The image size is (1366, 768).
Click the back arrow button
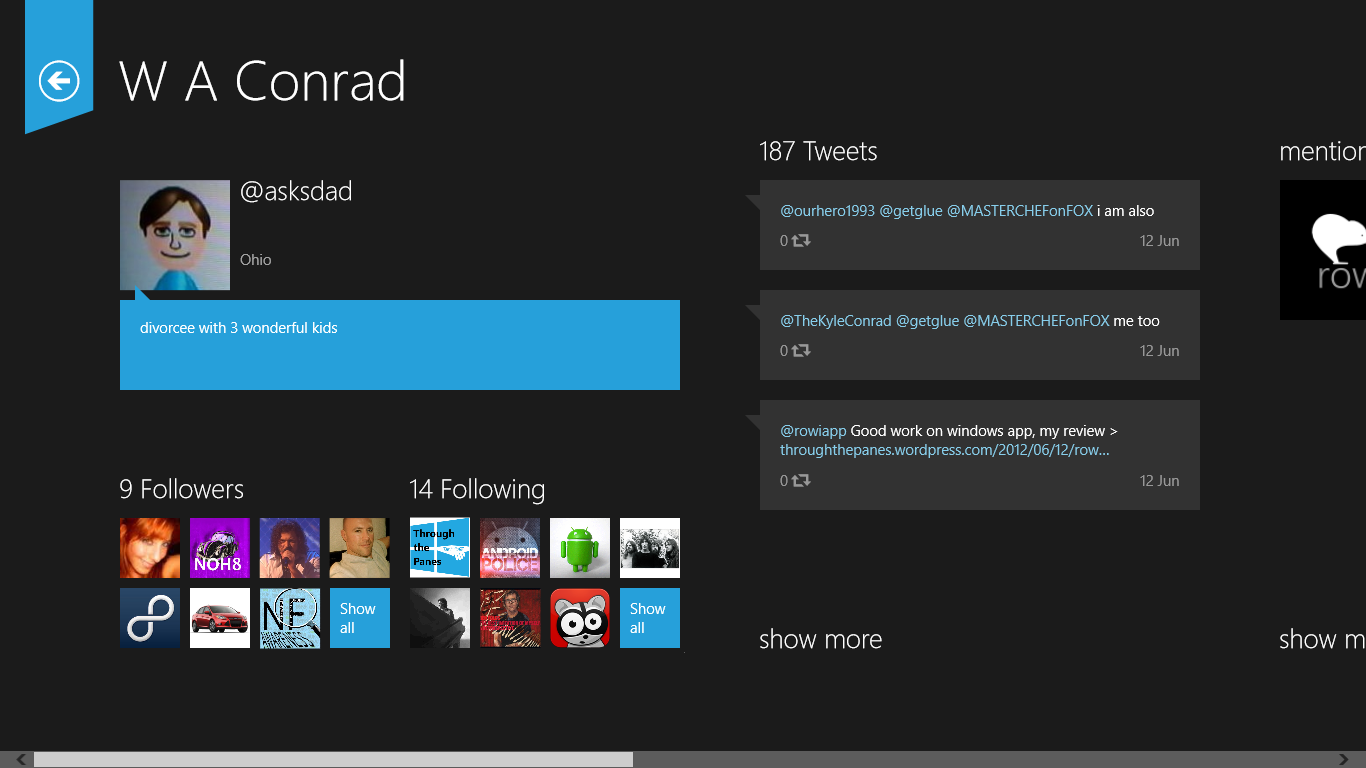[59, 81]
